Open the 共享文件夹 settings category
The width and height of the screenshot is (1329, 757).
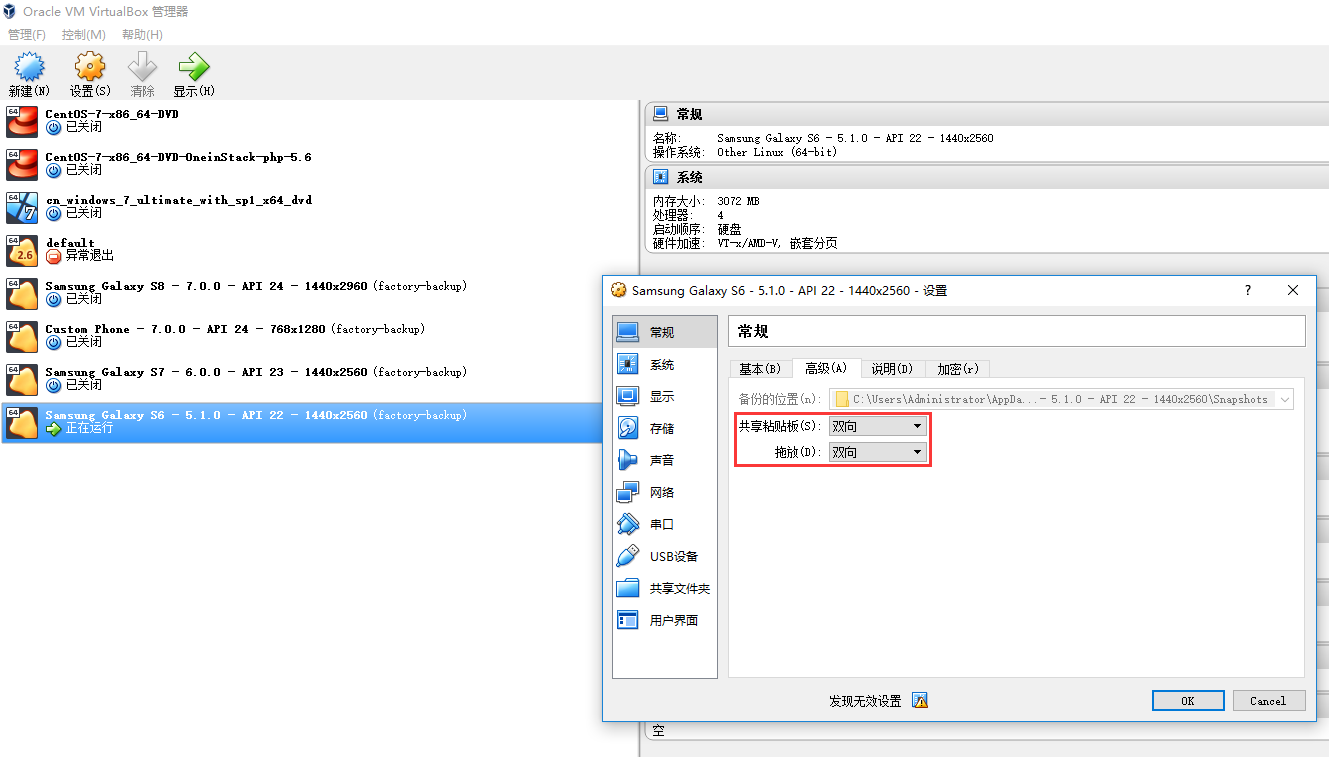pos(665,588)
